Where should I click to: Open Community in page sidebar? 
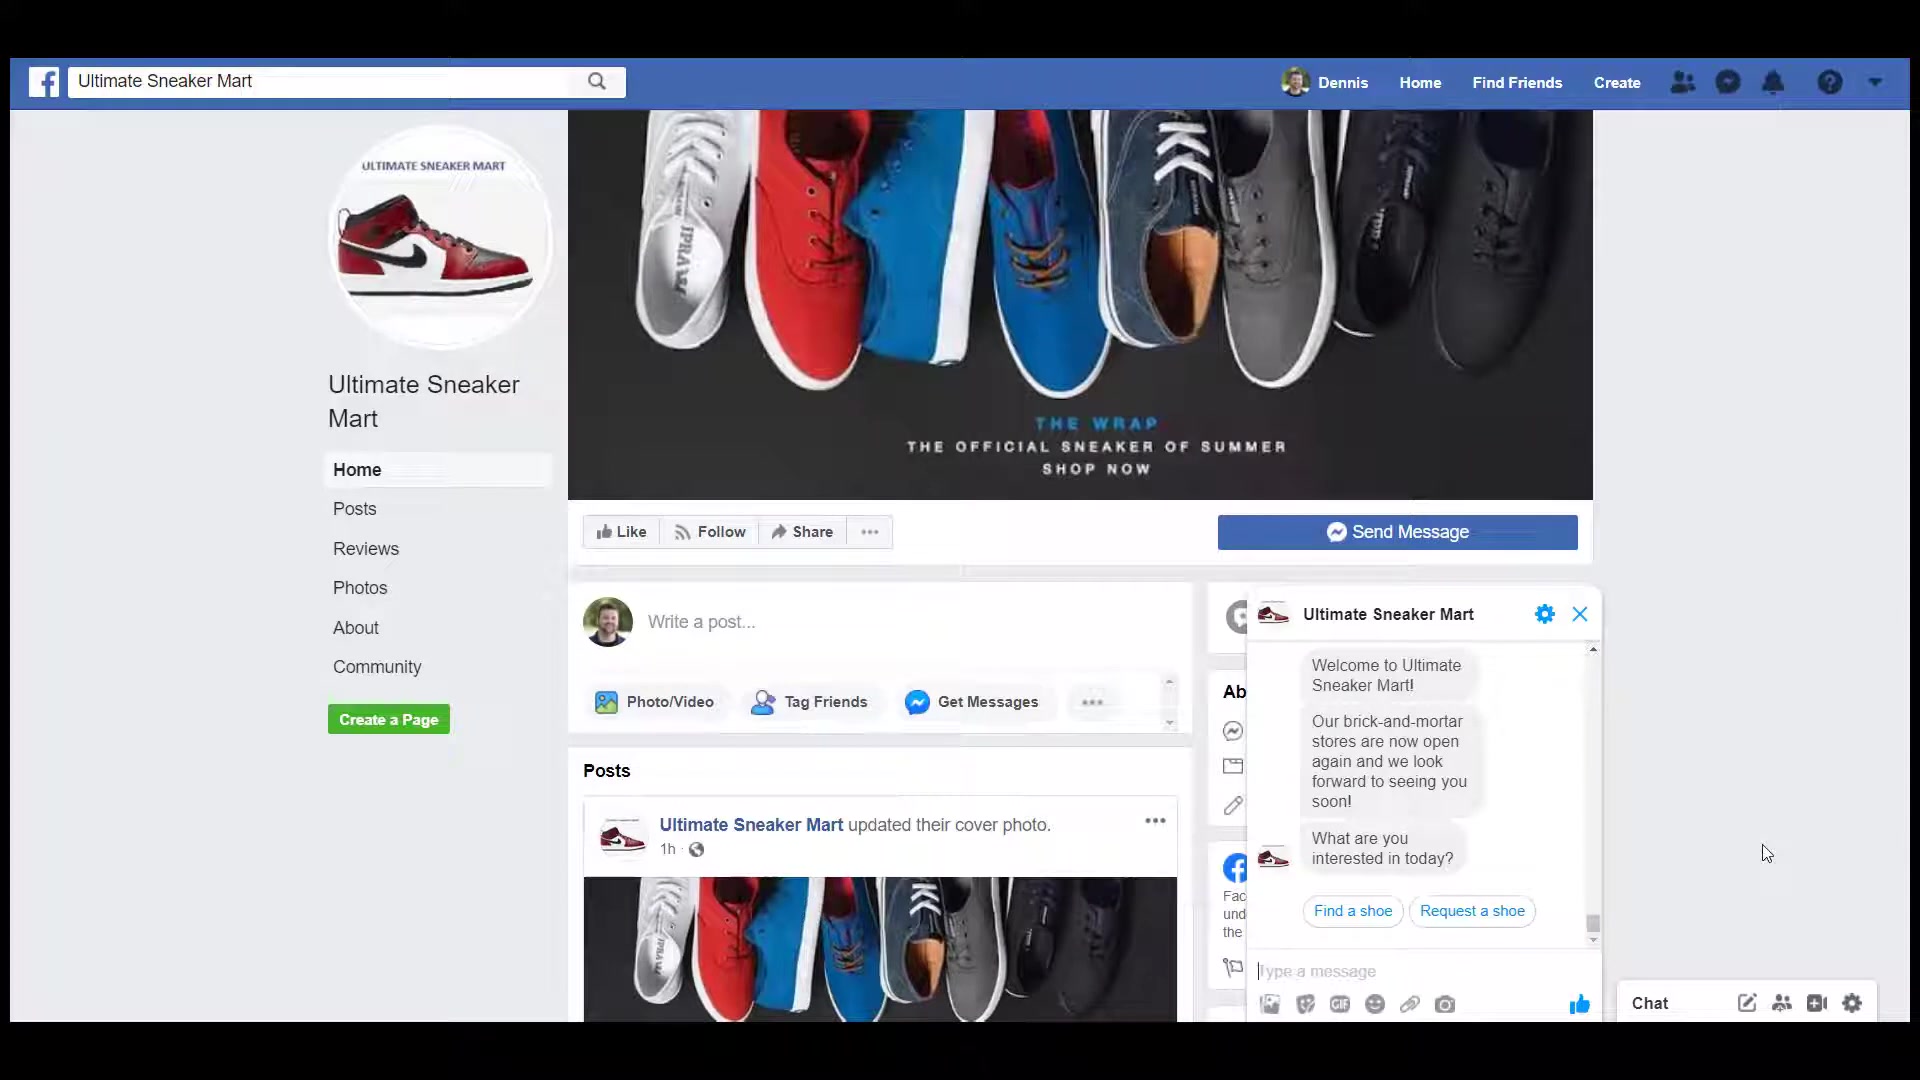tap(377, 667)
